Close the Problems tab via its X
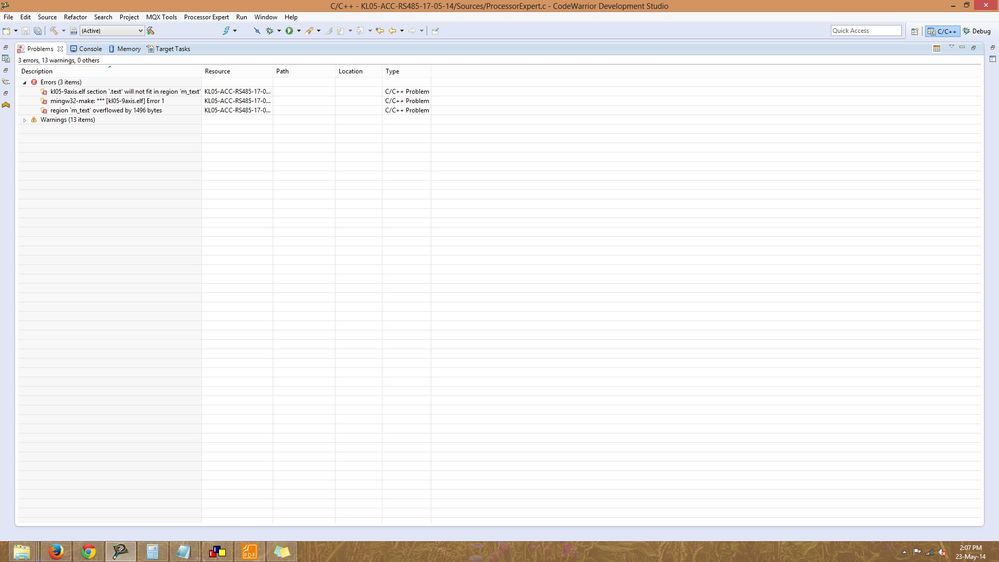999x562 pixels. (61, 48)
